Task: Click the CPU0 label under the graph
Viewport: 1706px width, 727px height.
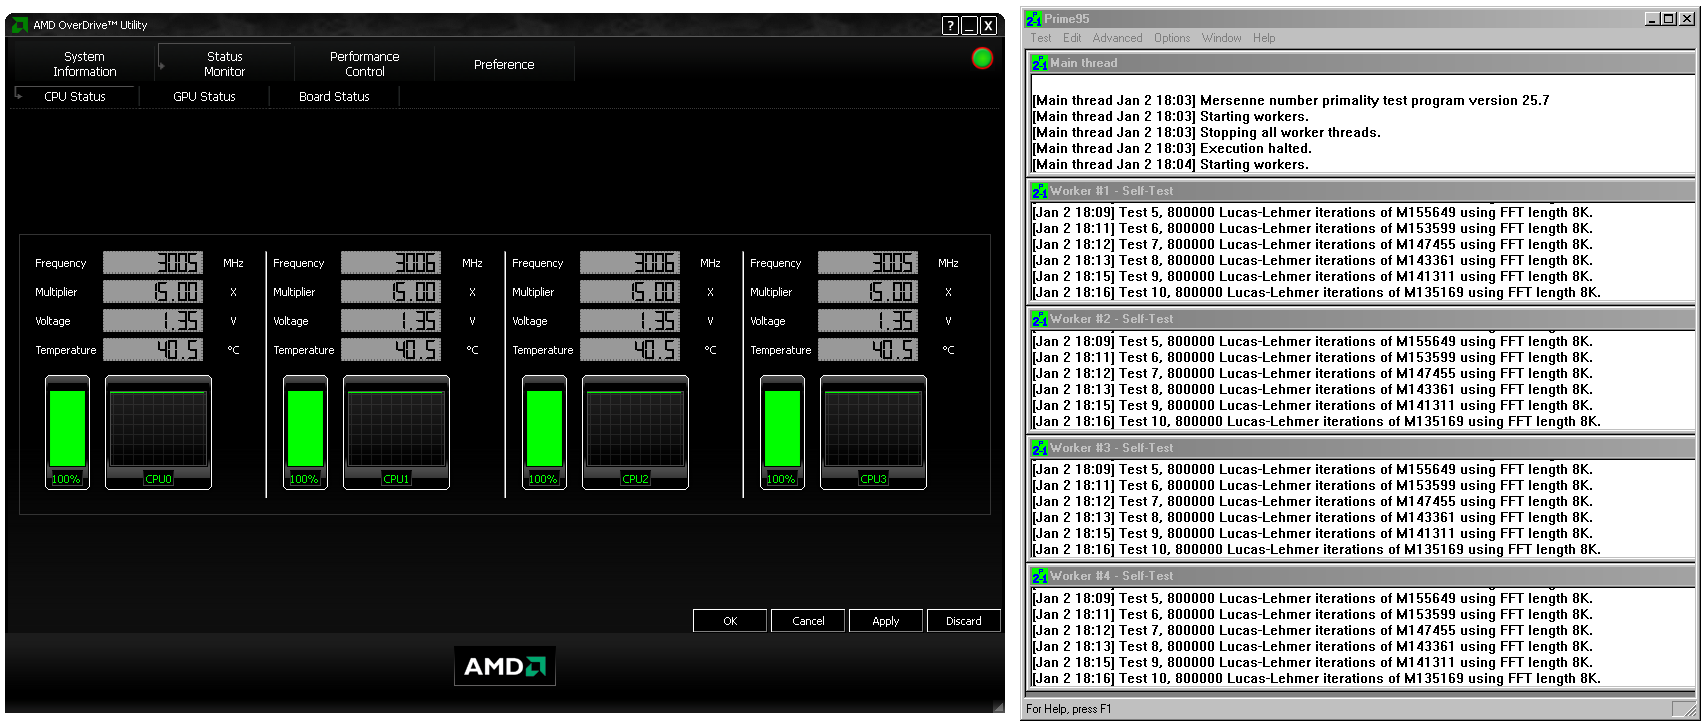Action: (x=158, y=479)
